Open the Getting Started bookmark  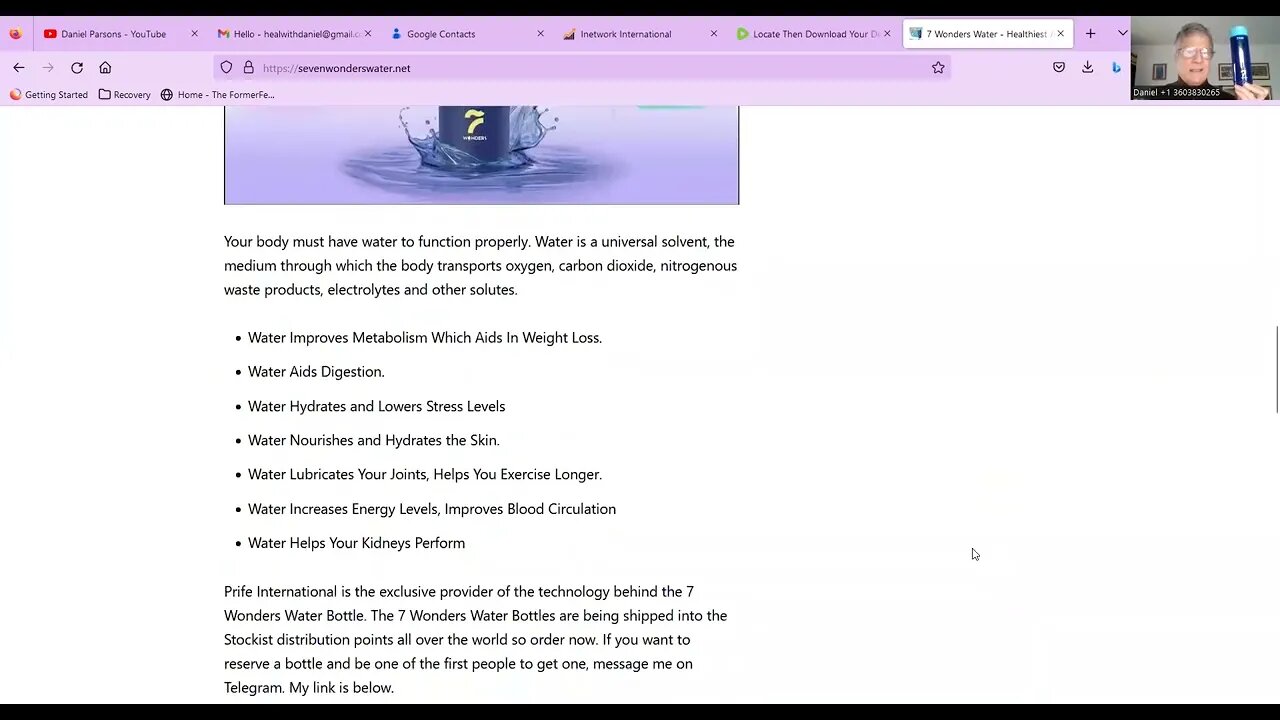(x=48, y=95)
